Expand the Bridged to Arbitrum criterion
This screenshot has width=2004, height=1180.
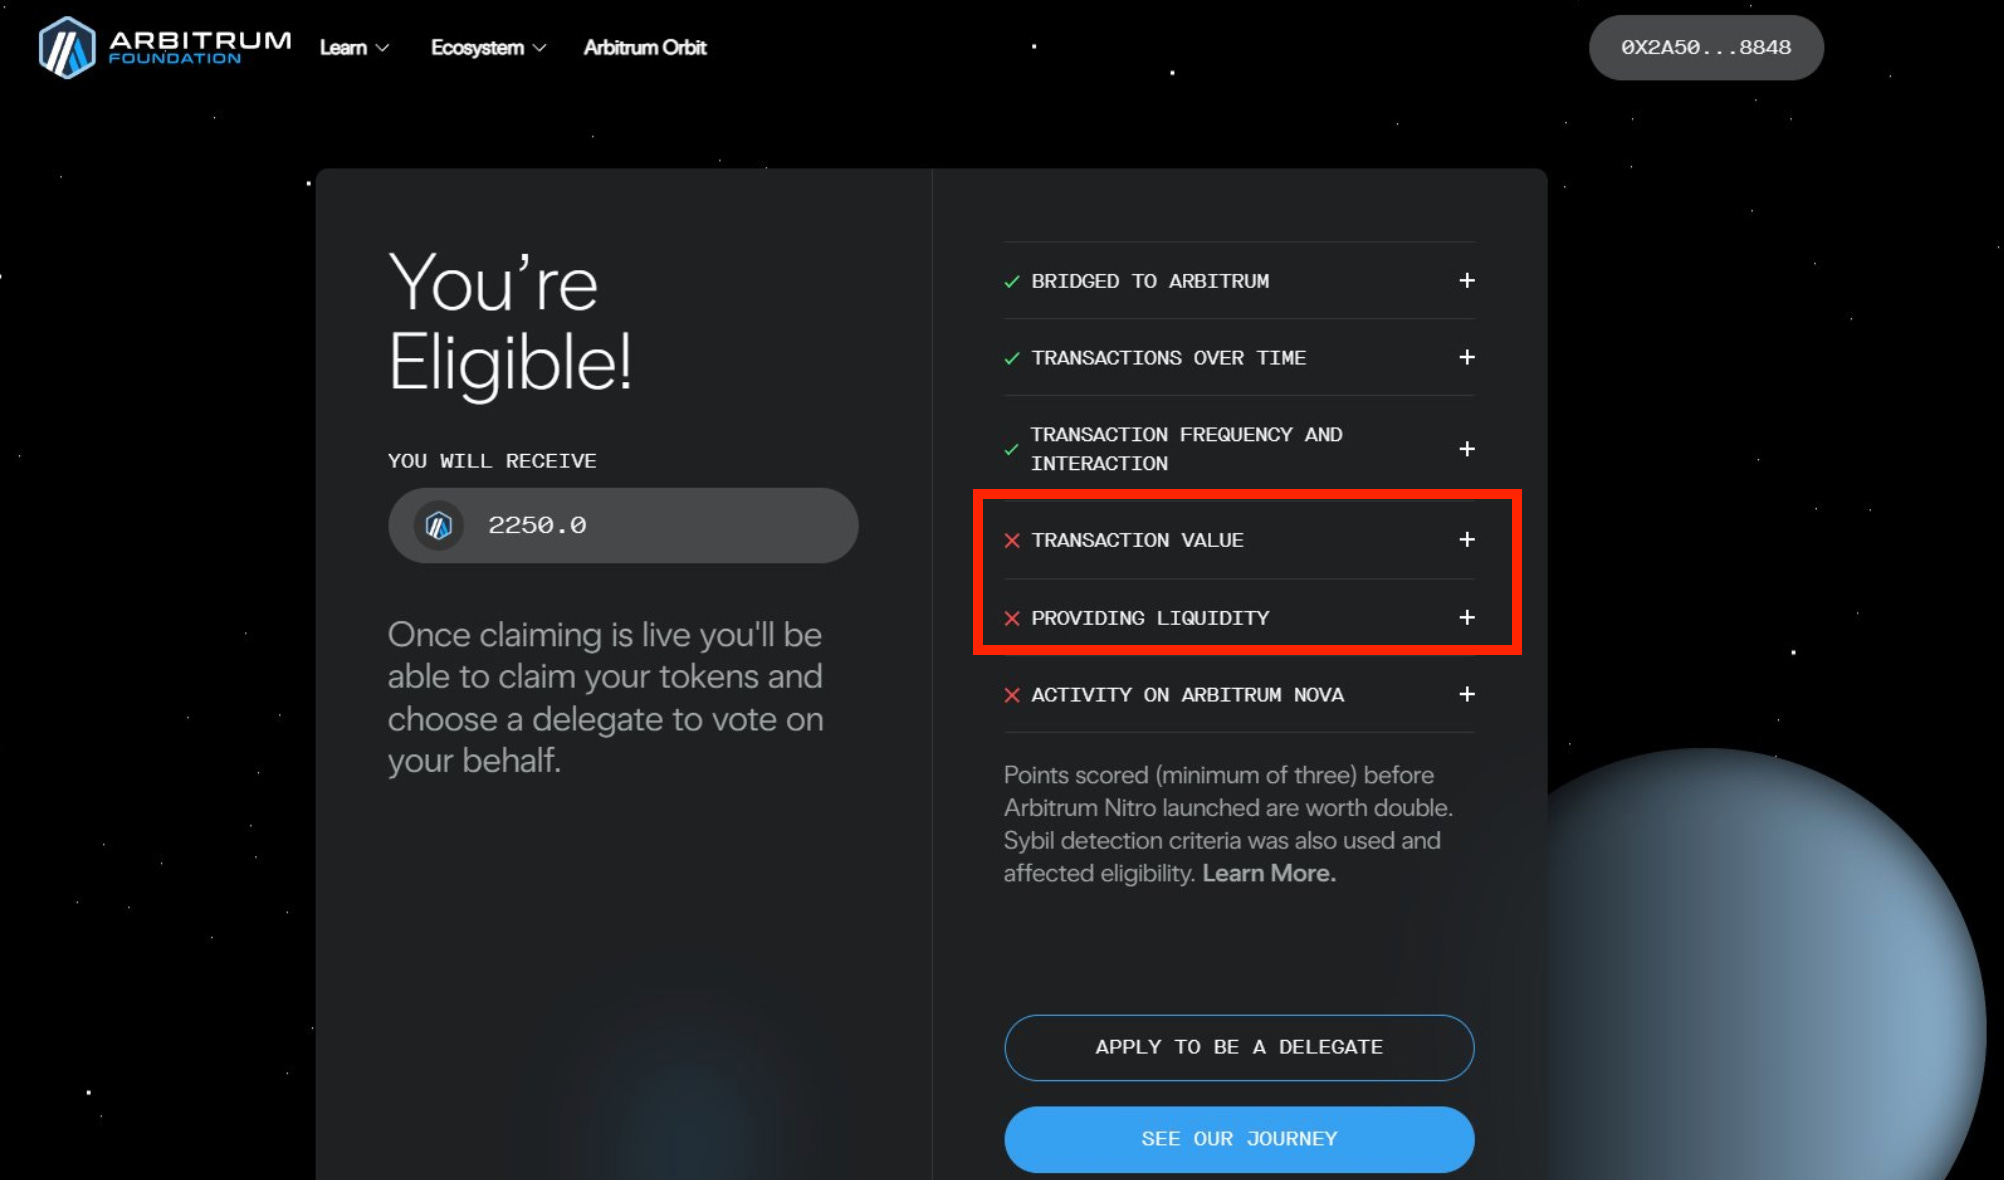(x=1467, y=281)
